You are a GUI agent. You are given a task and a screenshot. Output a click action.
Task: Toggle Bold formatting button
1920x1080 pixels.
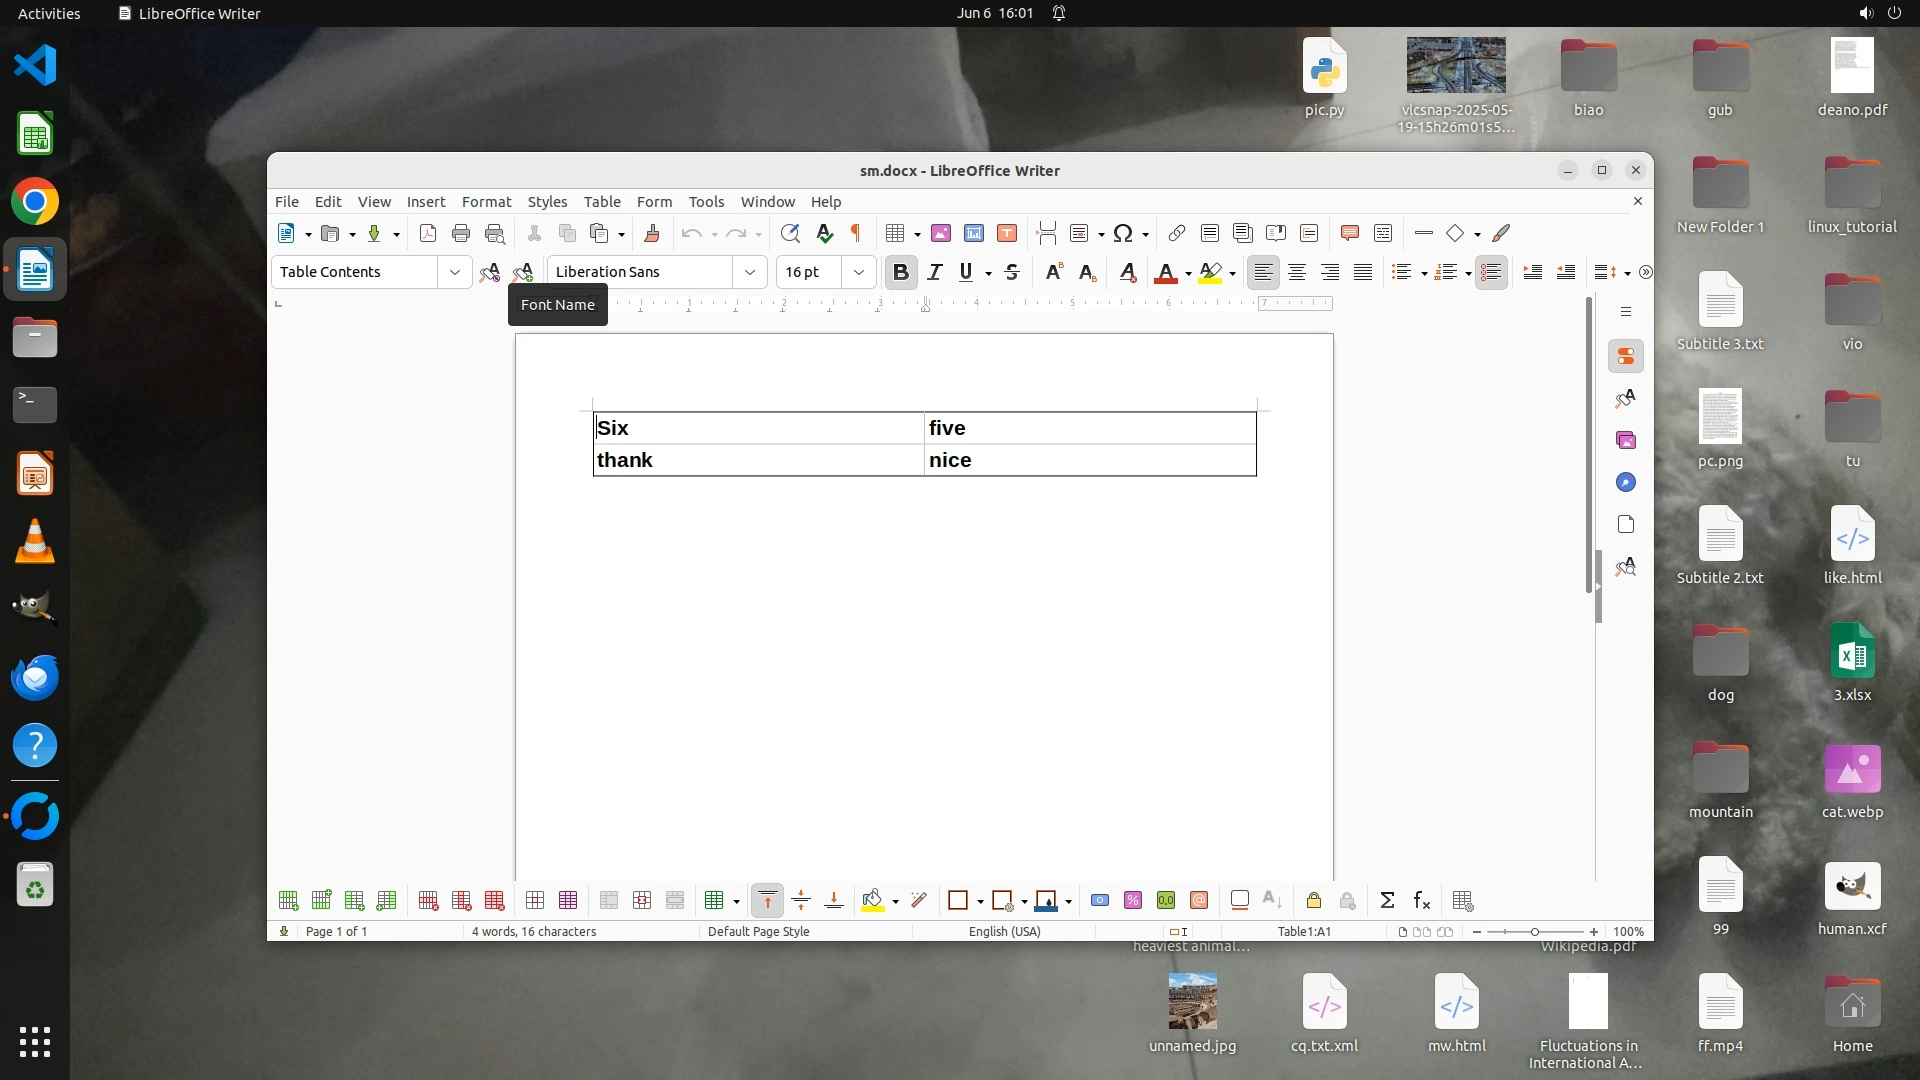pyautogui.click(x=900, y=272)
